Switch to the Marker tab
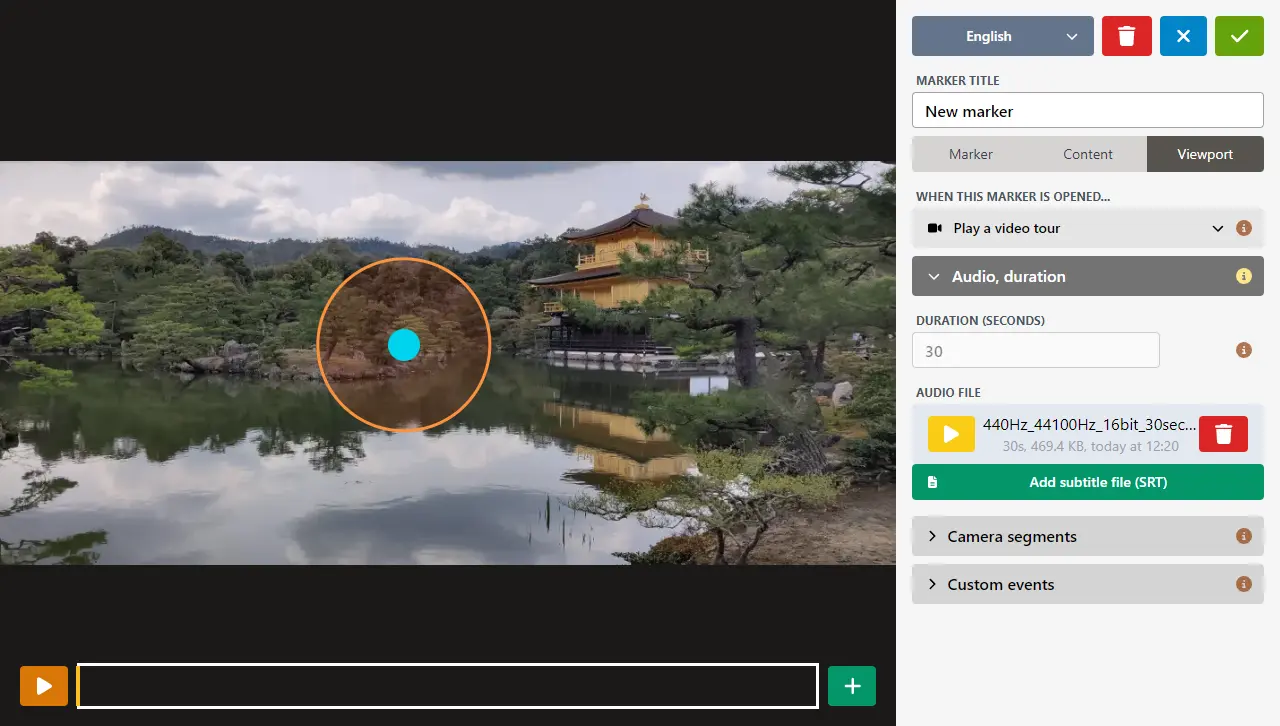 coord(970,154)
